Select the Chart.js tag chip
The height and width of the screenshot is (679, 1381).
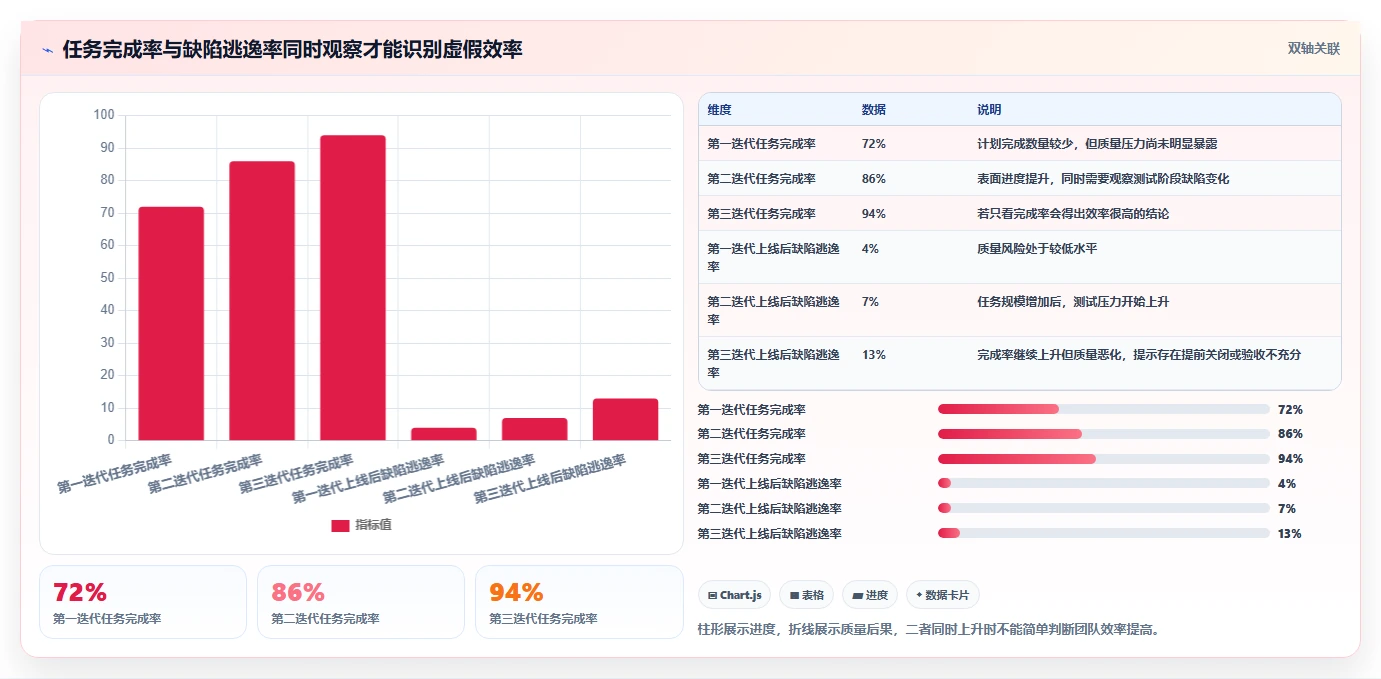pyautogui.click(x=734, y=595)
